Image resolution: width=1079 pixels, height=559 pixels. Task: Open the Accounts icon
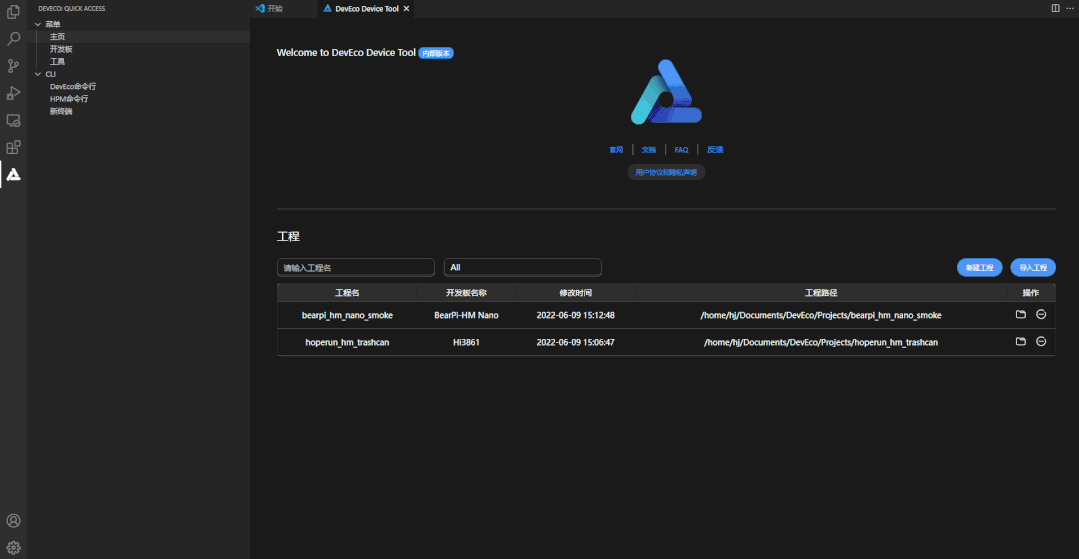pos(13,520)
